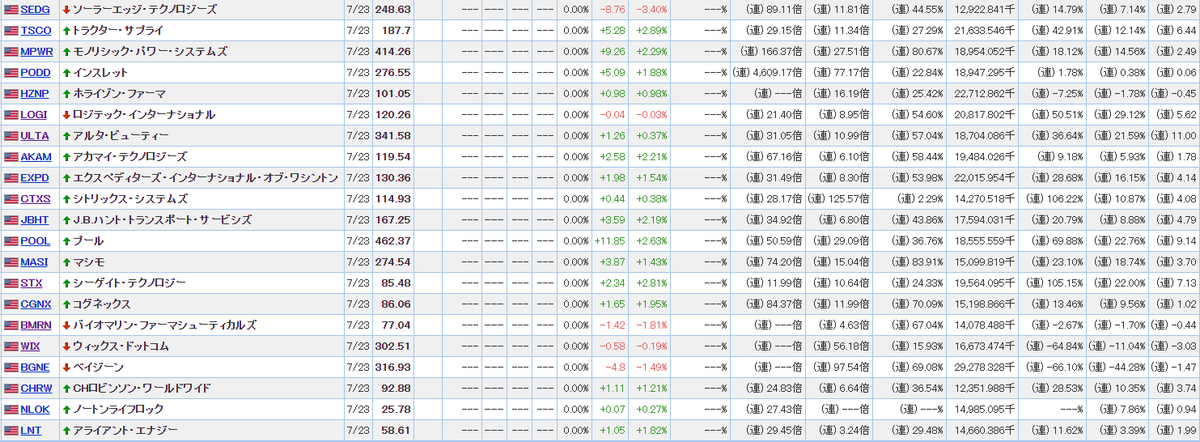
Task: Click the red down arrow by ベイジーン
Action: tap(66, 366)
